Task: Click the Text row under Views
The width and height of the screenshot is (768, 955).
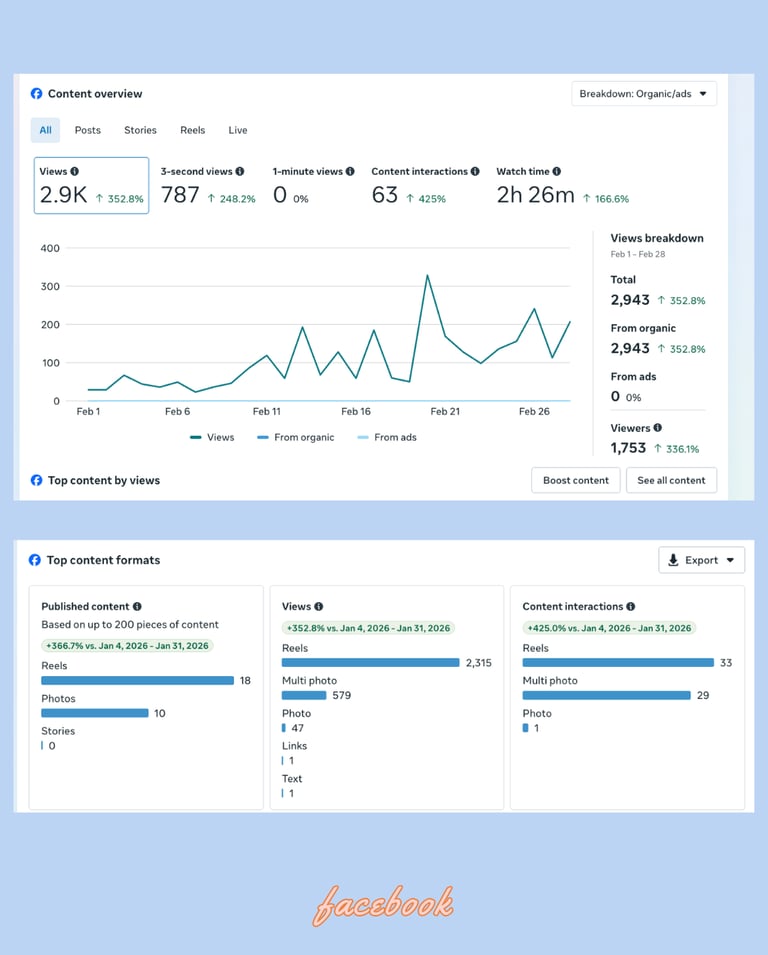Action: pos(292,786)
